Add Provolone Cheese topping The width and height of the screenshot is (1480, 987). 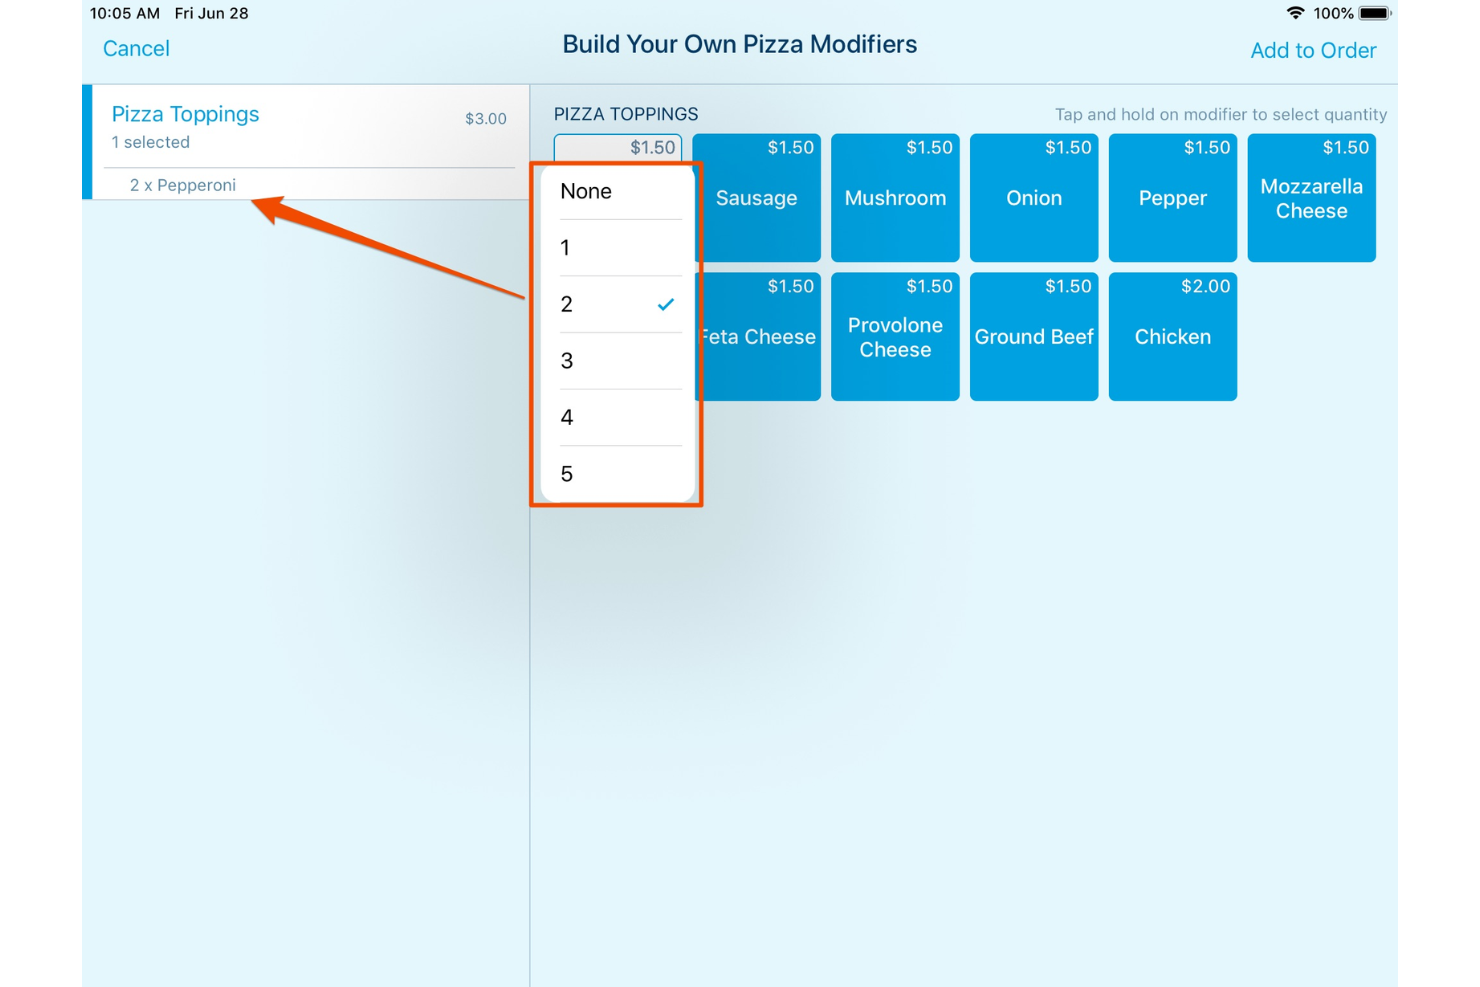[895, 337]
